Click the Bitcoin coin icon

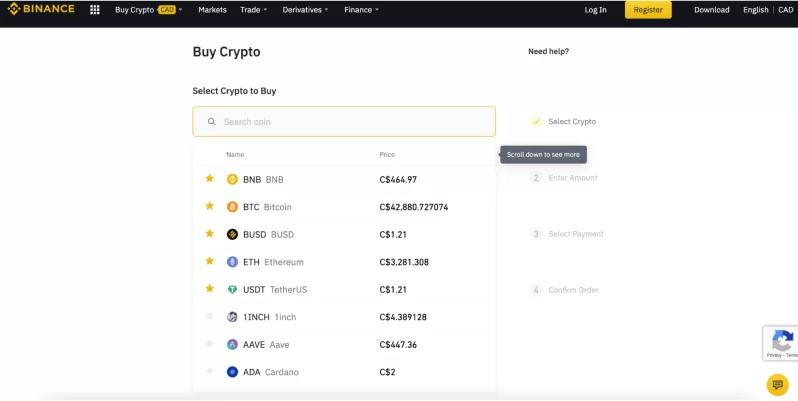pos(232,207)
